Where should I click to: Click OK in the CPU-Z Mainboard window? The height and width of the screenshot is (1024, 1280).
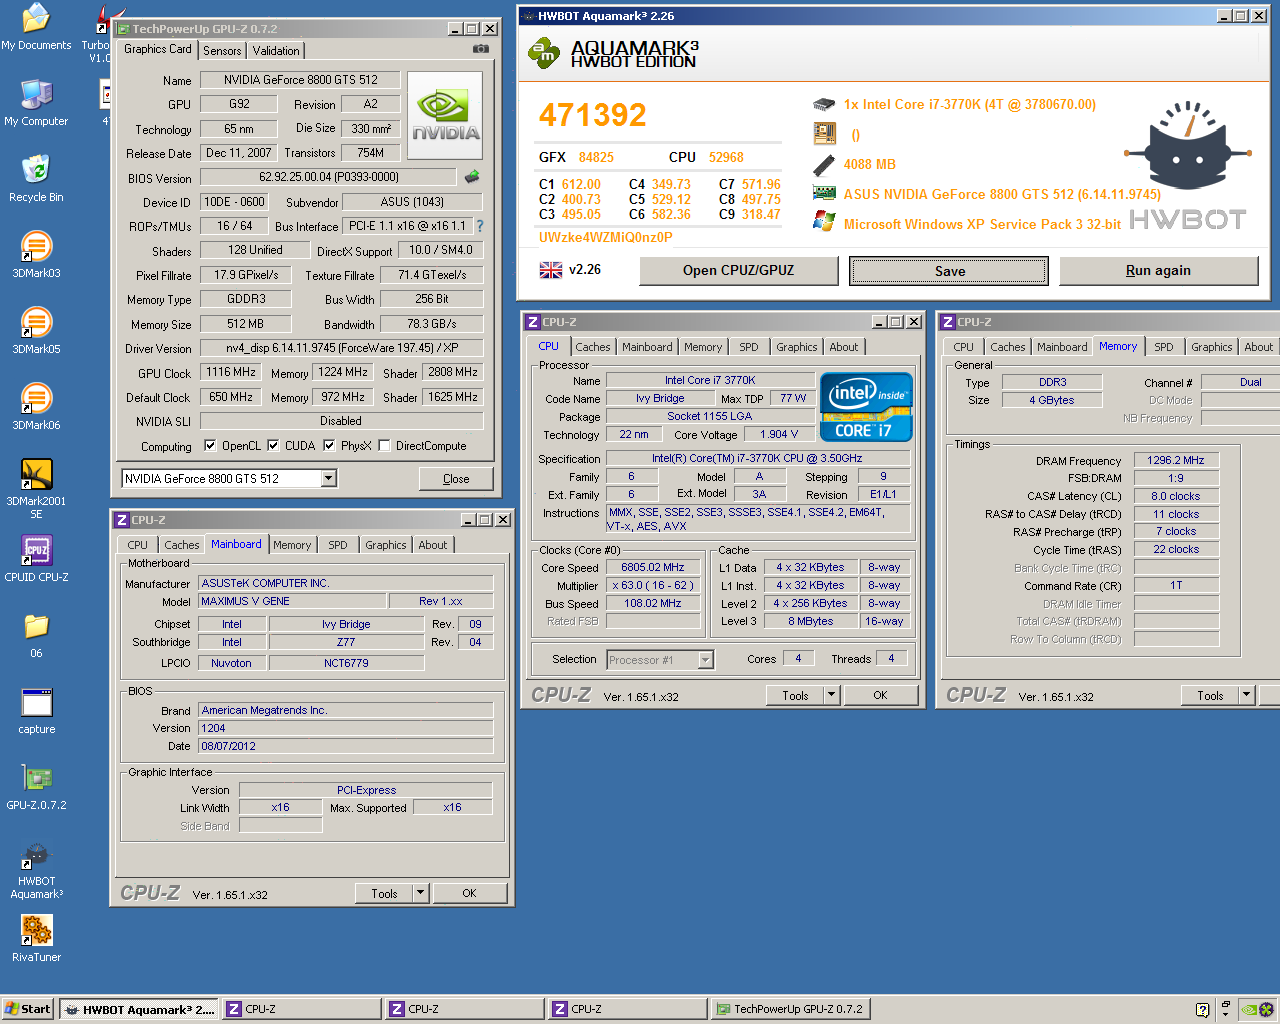469,893
